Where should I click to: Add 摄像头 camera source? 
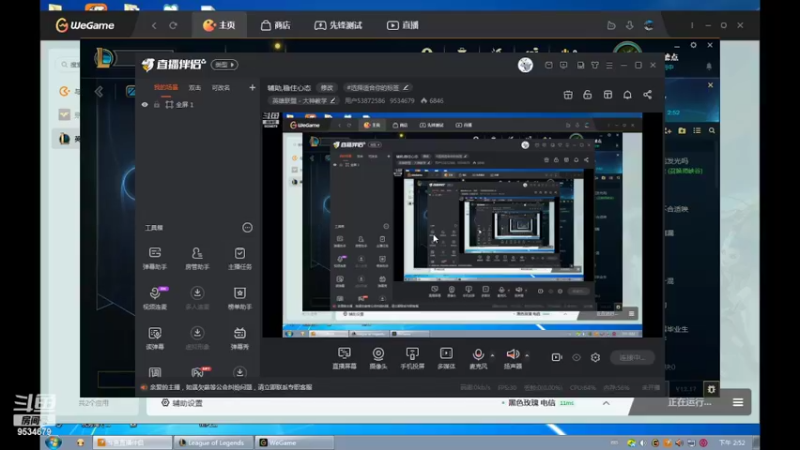tap(378, 358)
